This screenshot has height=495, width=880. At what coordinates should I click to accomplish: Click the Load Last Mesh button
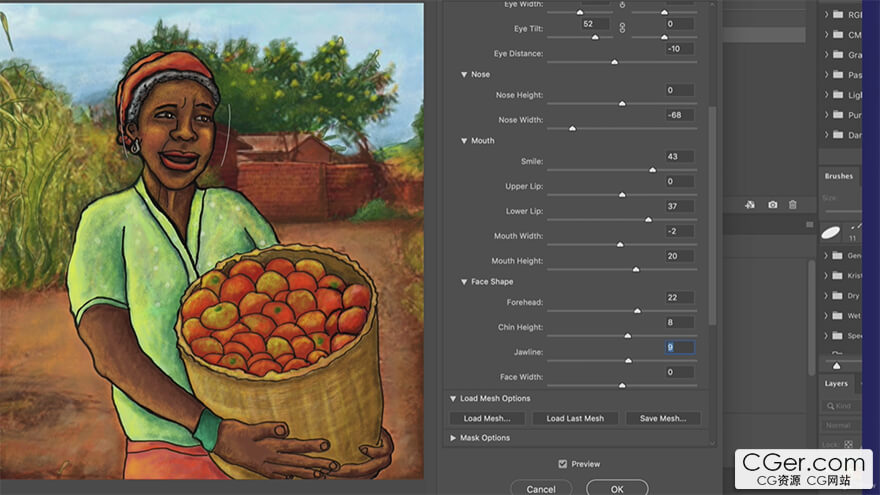click(x=575, y=418)
